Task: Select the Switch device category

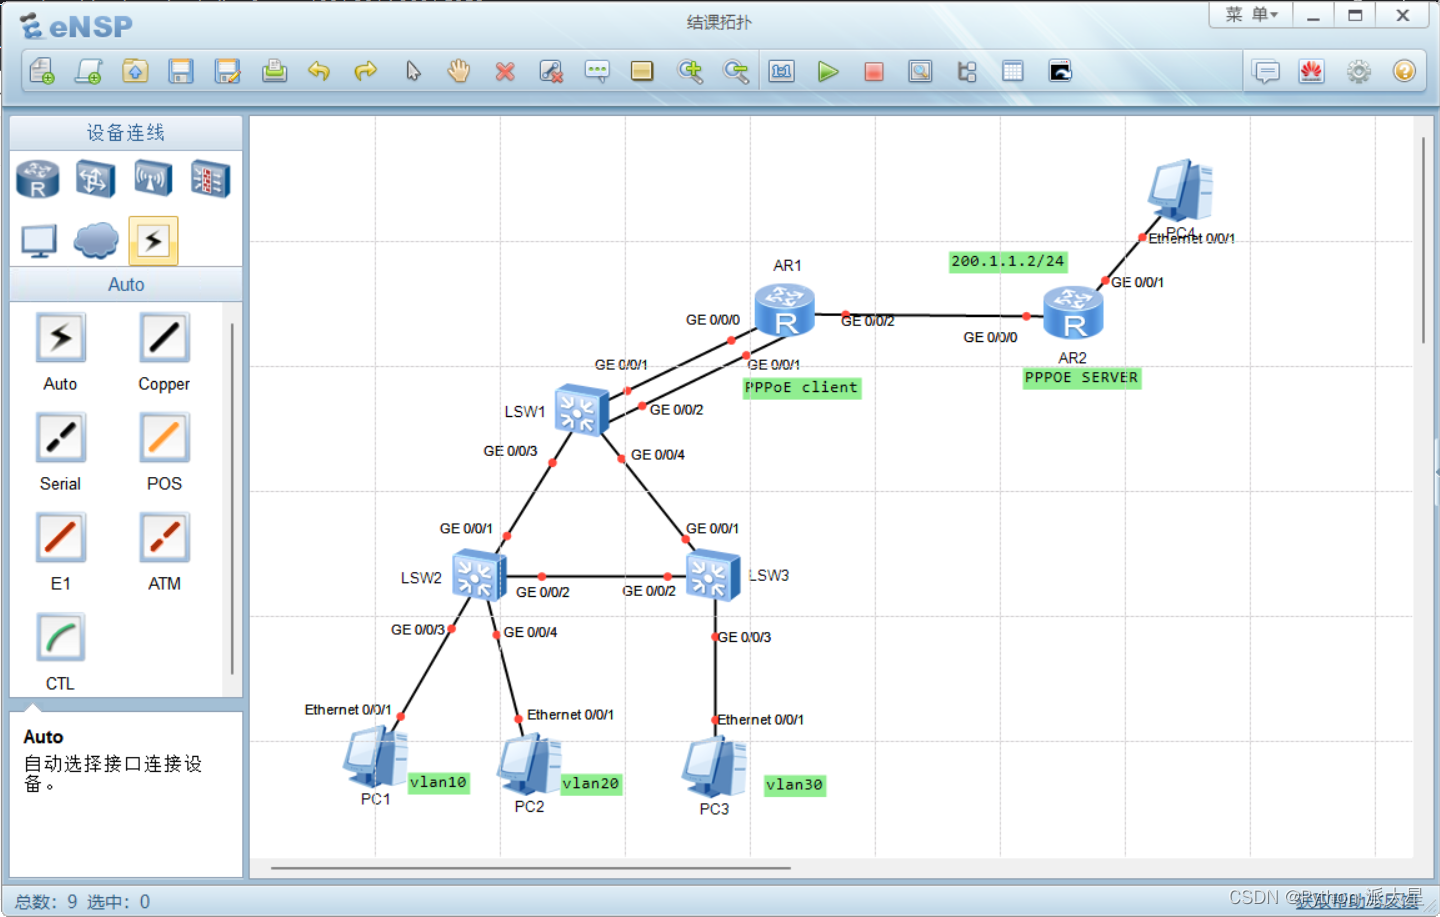Action: tap(95, 179)
